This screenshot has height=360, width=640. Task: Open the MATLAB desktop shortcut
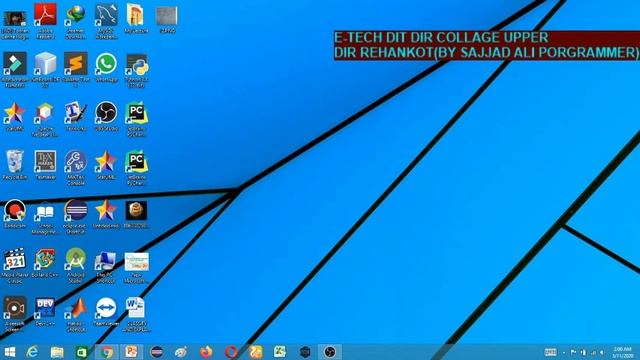(76, 308)
